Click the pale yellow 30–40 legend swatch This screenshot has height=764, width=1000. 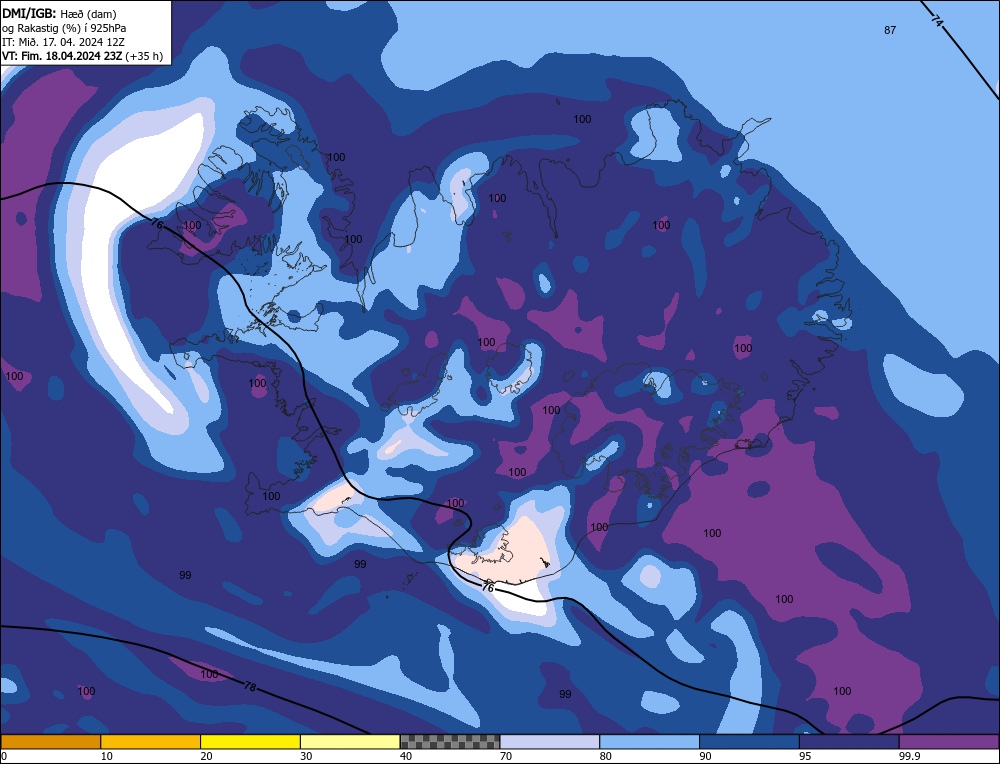click(350, 741)
